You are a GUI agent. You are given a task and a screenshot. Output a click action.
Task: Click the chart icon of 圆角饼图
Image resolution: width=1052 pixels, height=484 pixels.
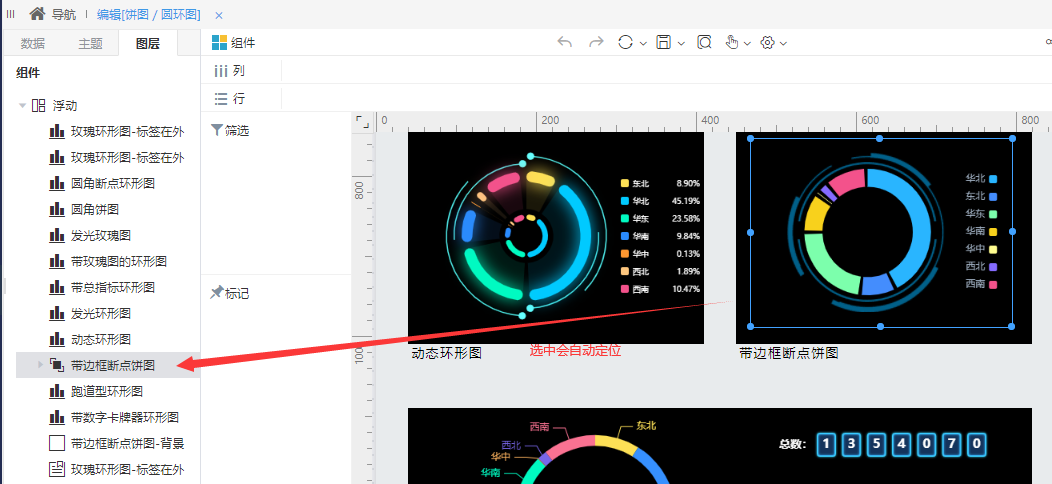(x=57, y=209)
